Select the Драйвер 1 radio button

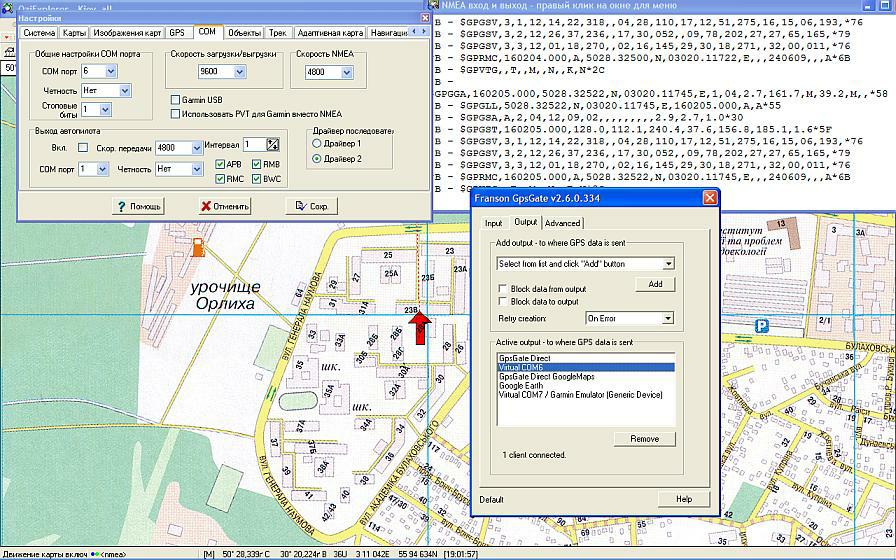click(317, 144)
